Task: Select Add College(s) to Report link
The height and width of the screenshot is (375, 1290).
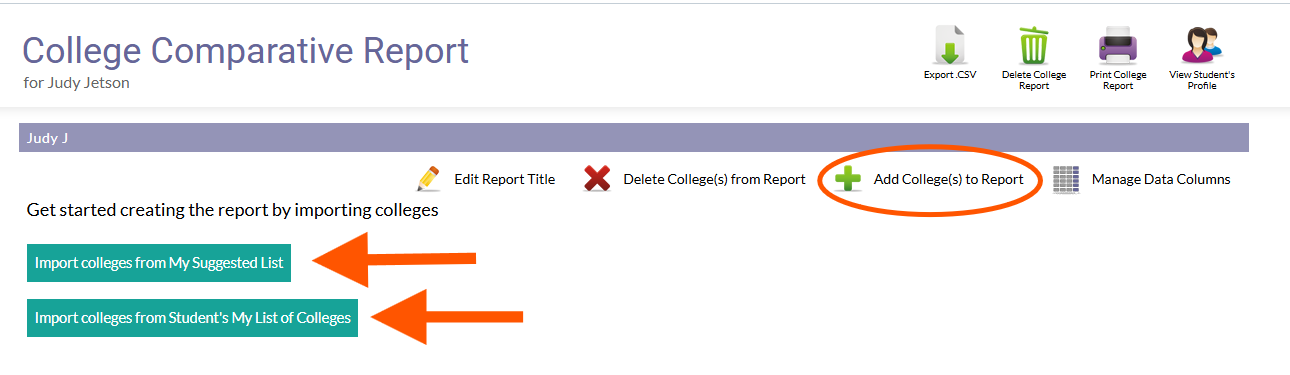Action: tap(948, 180)
